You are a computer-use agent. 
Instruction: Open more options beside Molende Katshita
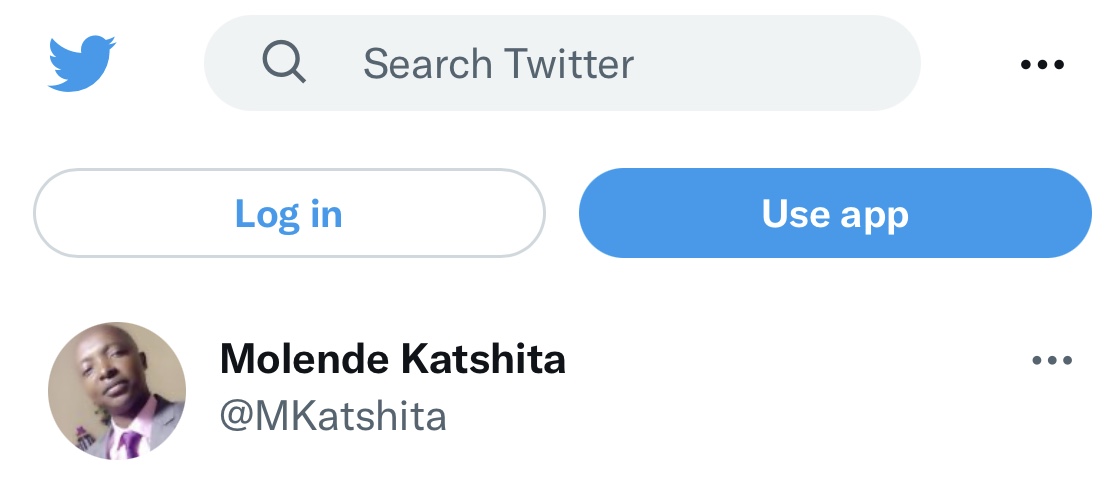[x=1052, y=361]
